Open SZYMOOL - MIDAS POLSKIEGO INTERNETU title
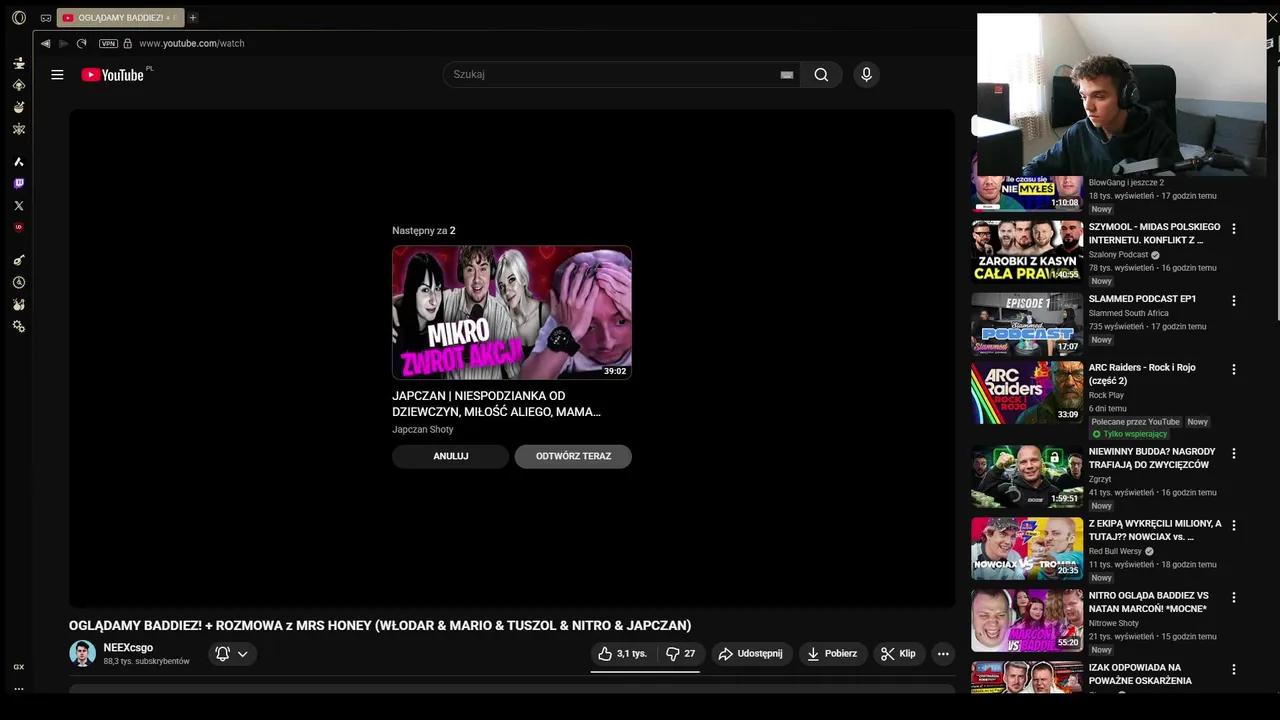 click(1154, 234)
